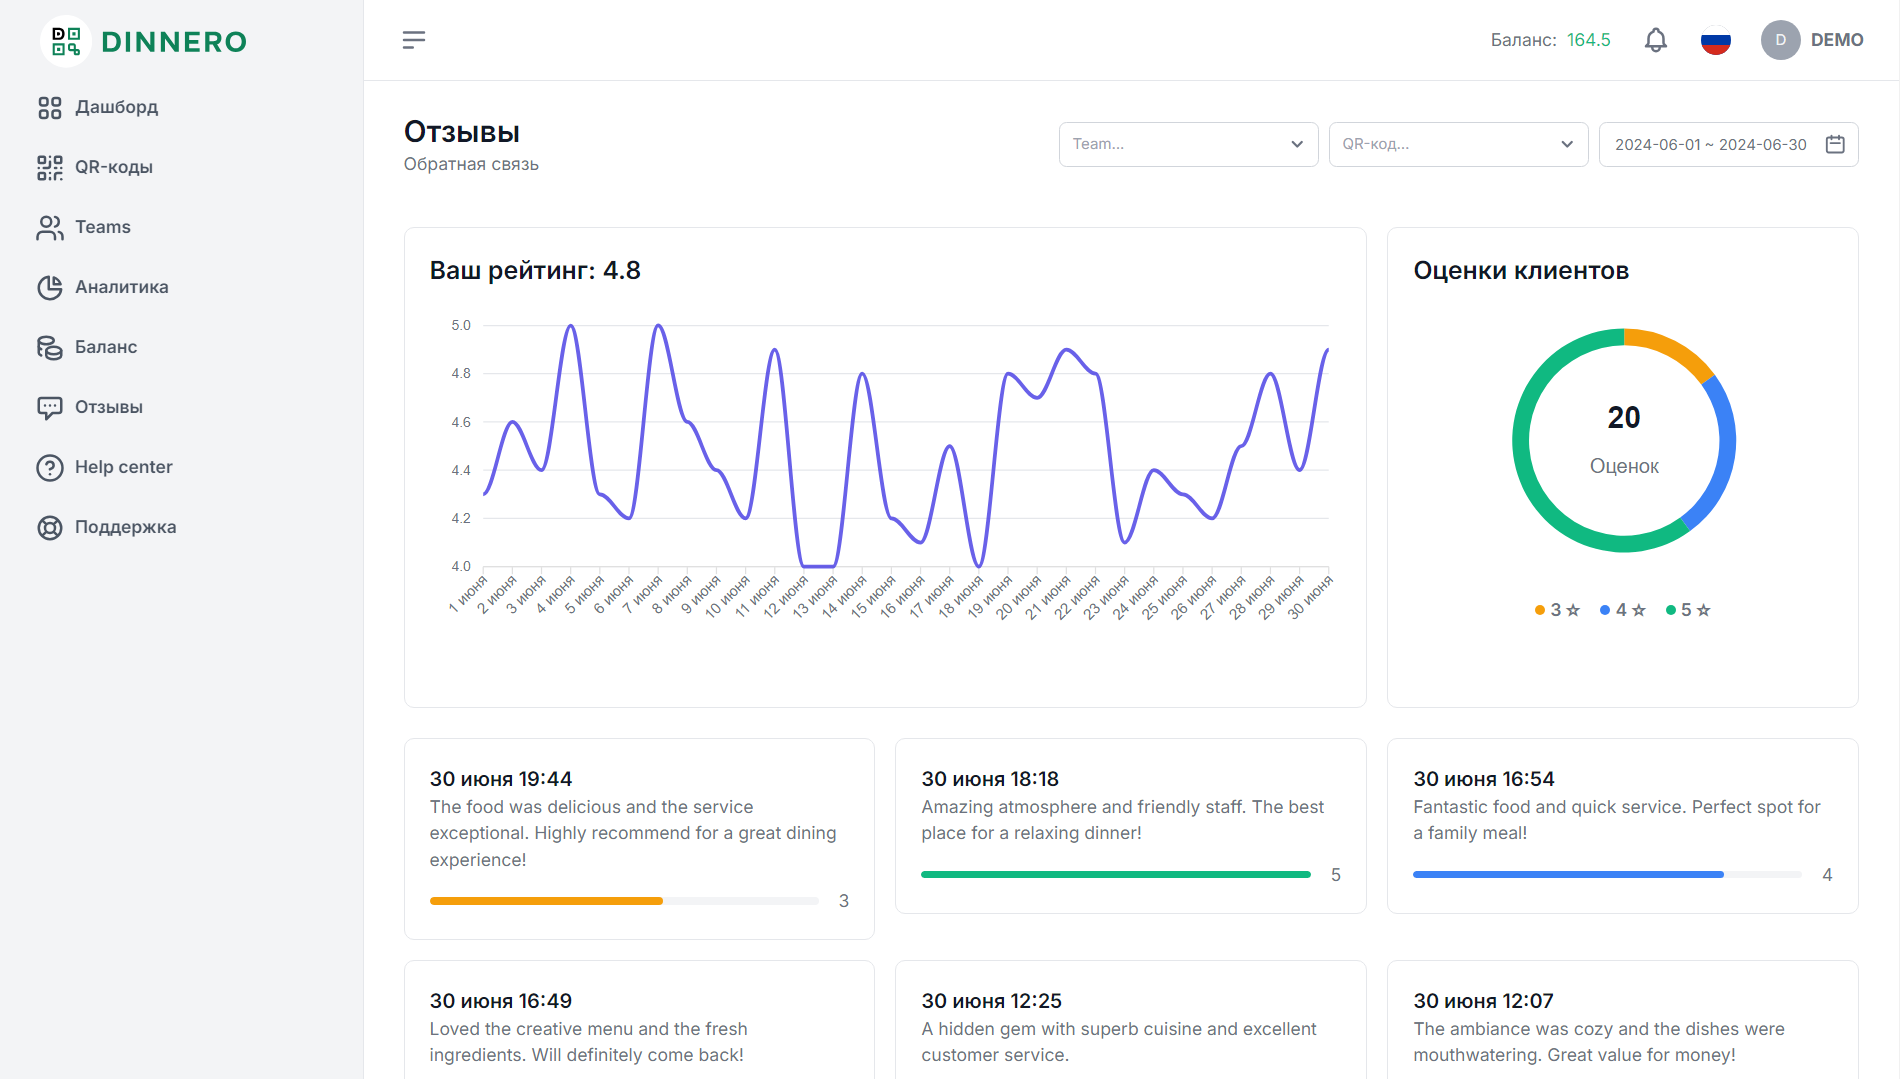The image size is (1900, 1079).
Task: Open the calendar icon in date field
Action: (x=1835, y=144)
